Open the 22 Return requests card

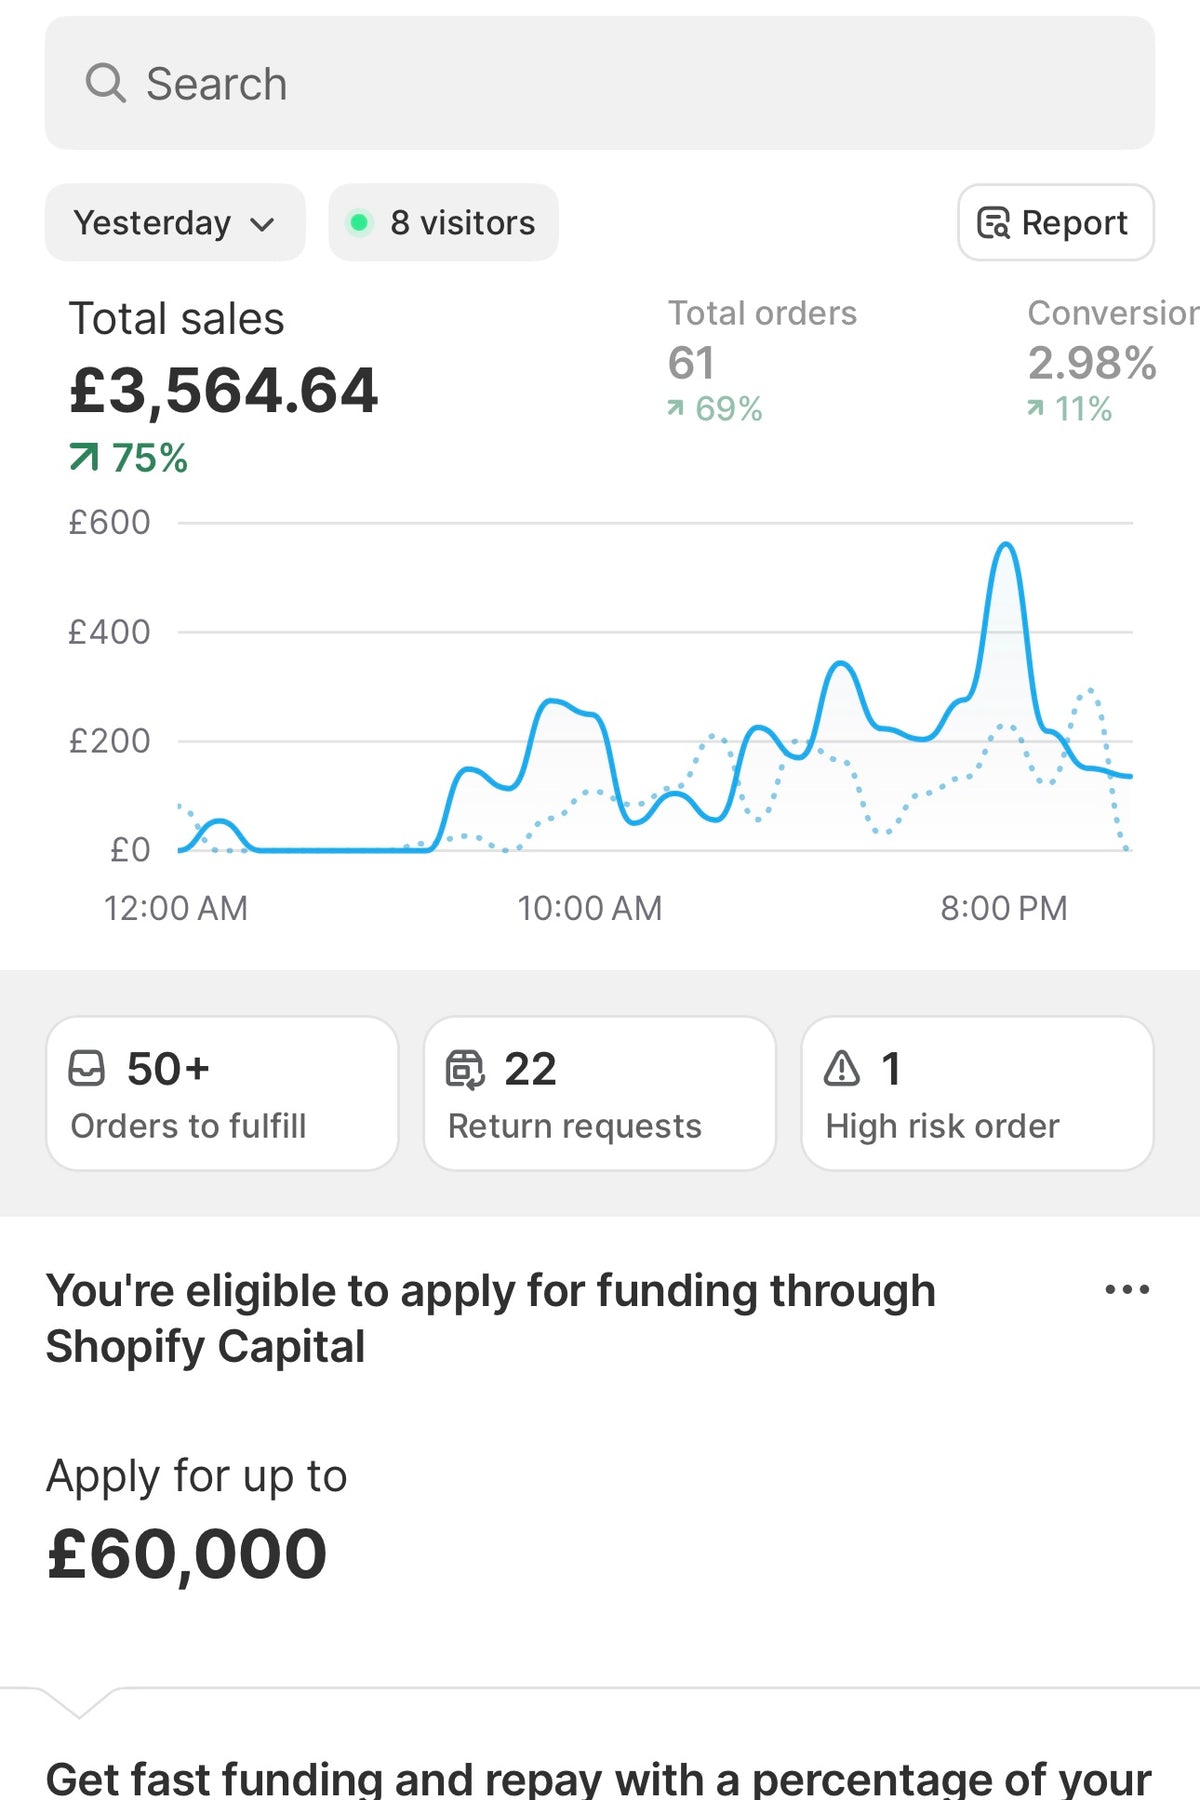click(599, 1094)
